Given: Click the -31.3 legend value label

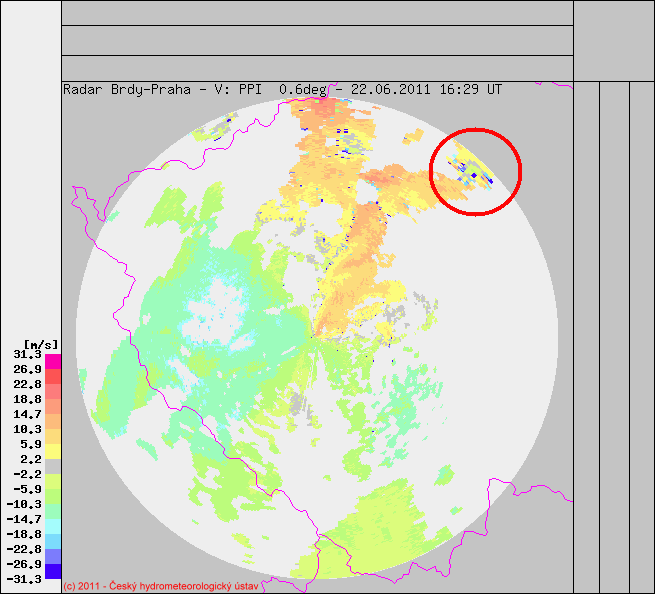Looking at the screenshot, I should coord(24,579).
